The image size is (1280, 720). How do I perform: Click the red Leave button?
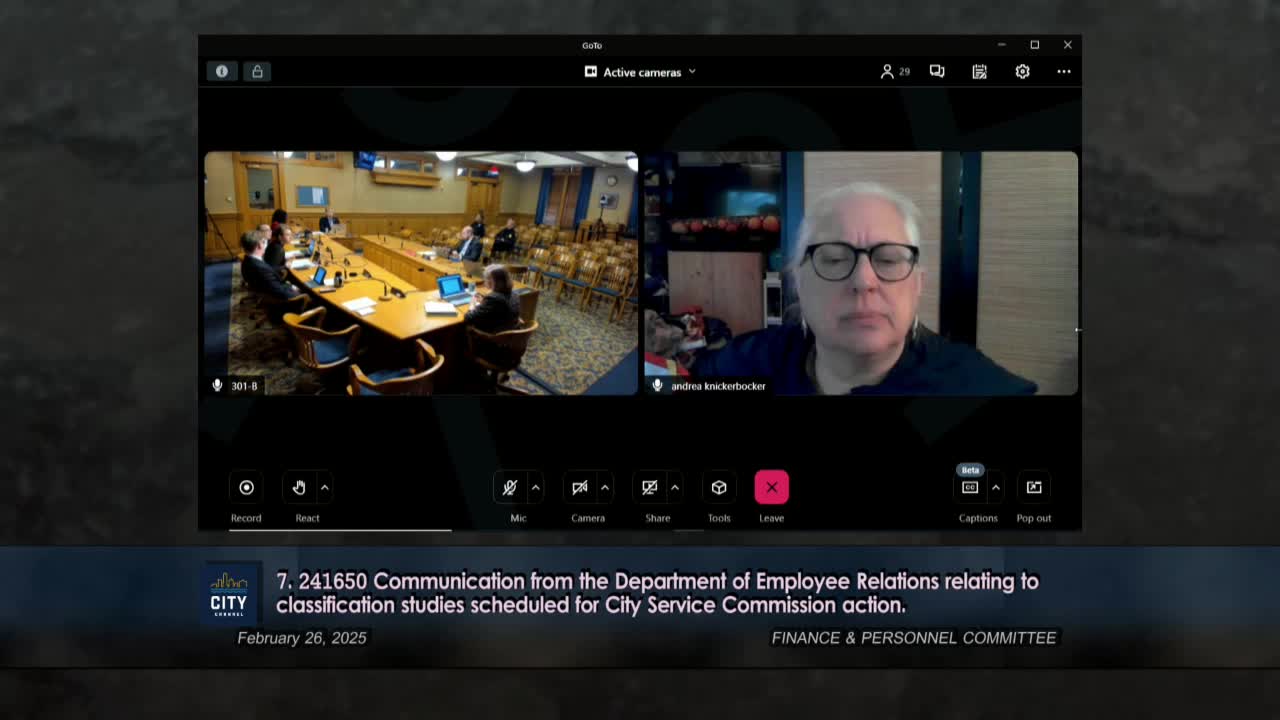pyautogui.click(x=771, y=488)
